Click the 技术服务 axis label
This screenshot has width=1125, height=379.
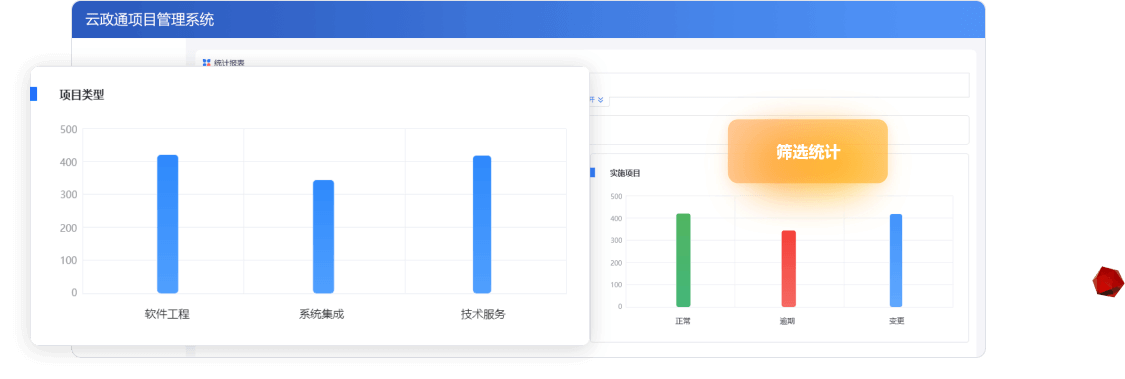[483, 314]
